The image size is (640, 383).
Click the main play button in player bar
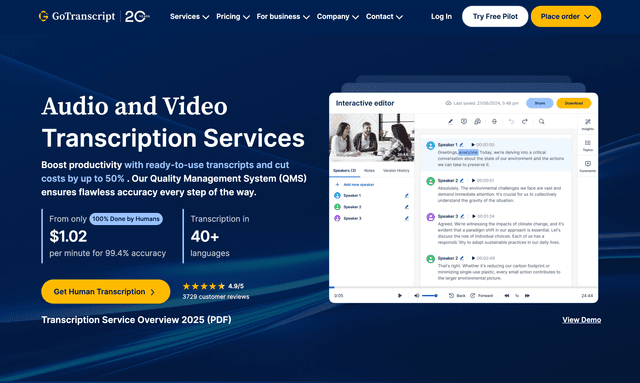[400, 296]
